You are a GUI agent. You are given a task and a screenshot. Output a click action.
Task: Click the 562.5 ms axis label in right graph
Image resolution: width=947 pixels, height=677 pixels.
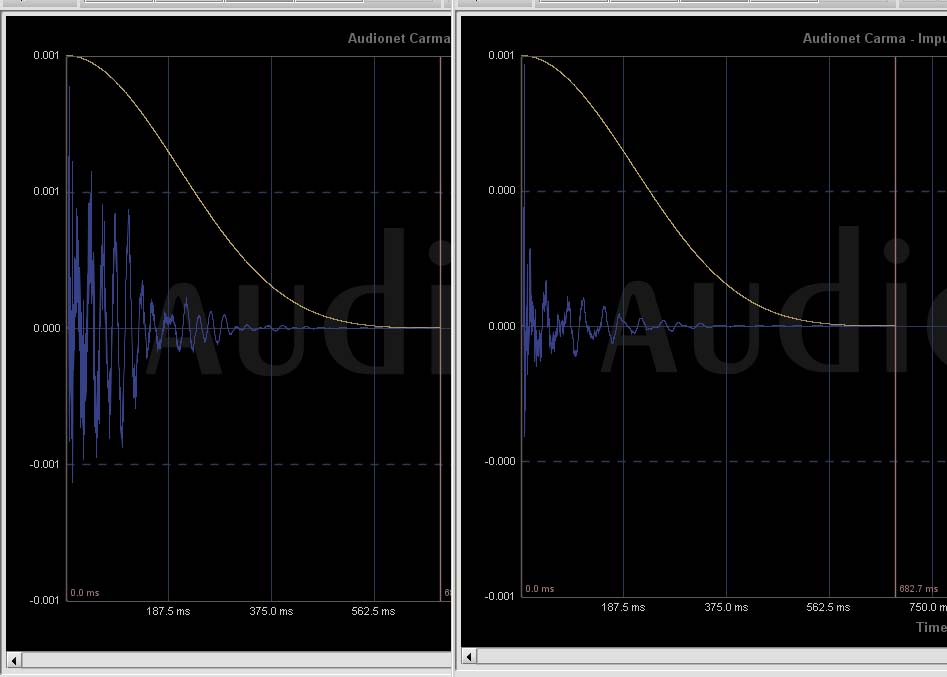click(x=828, y=607)
